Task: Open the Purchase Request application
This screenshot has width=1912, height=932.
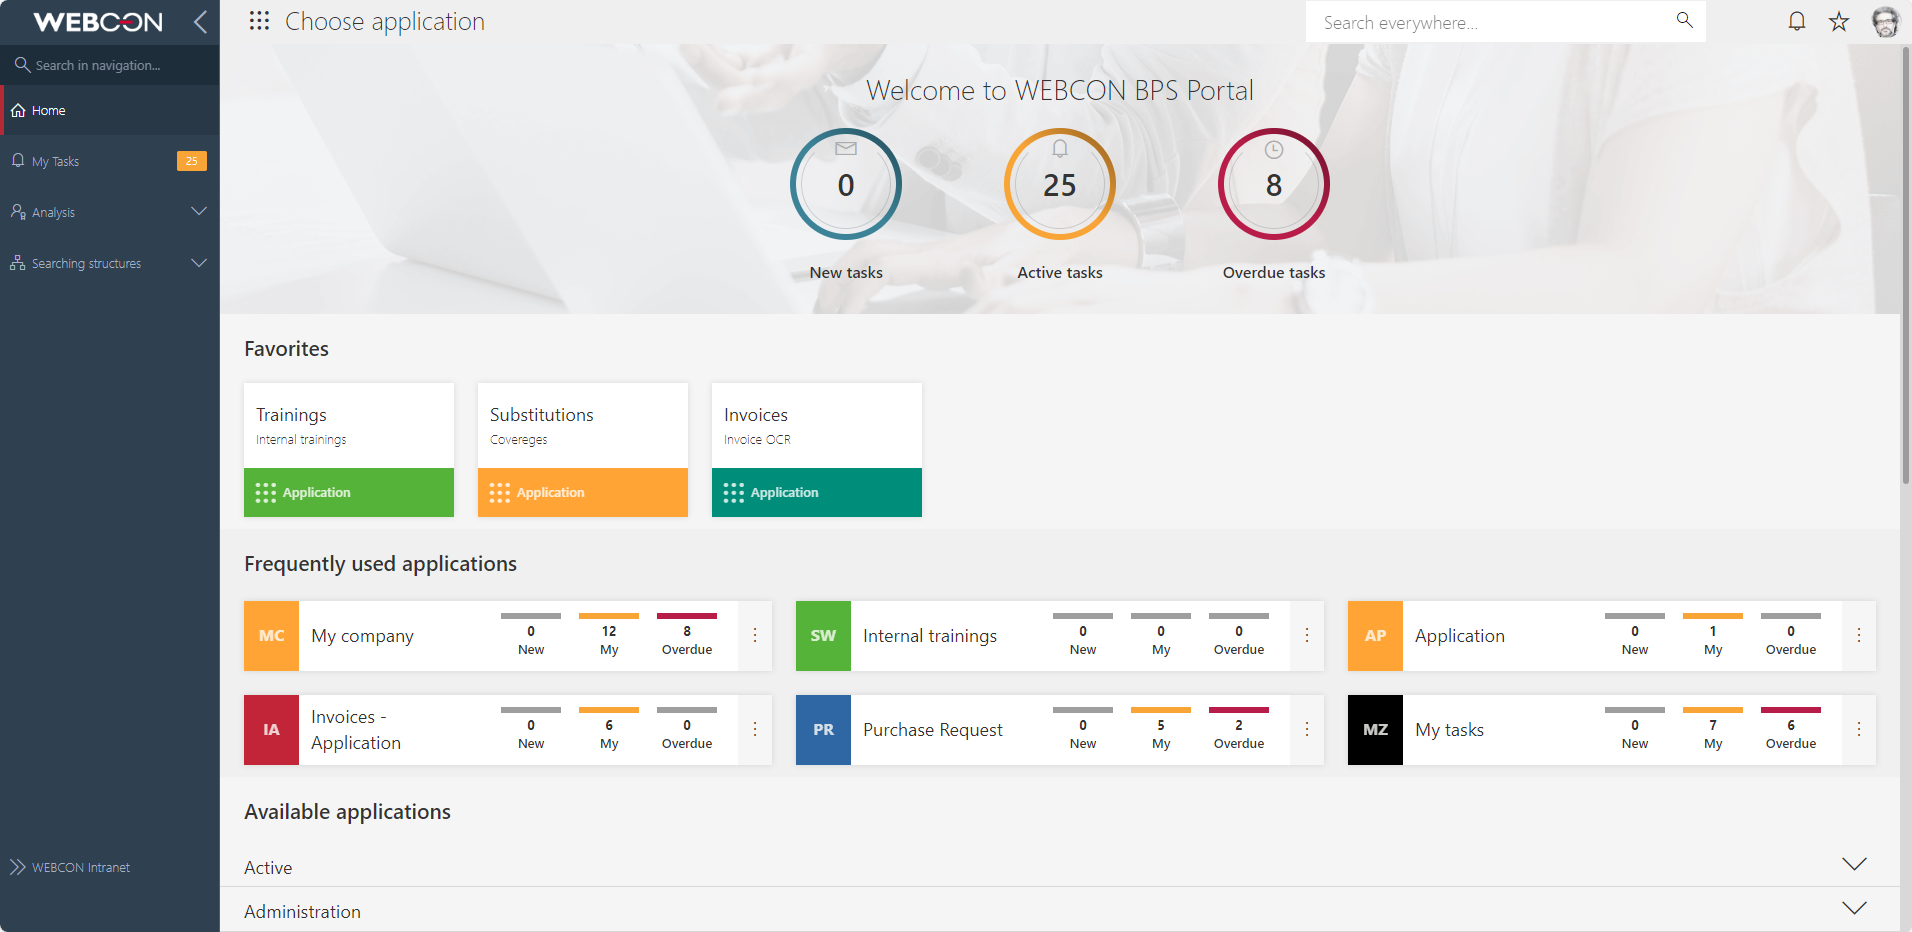Action: tap(933, 730)
